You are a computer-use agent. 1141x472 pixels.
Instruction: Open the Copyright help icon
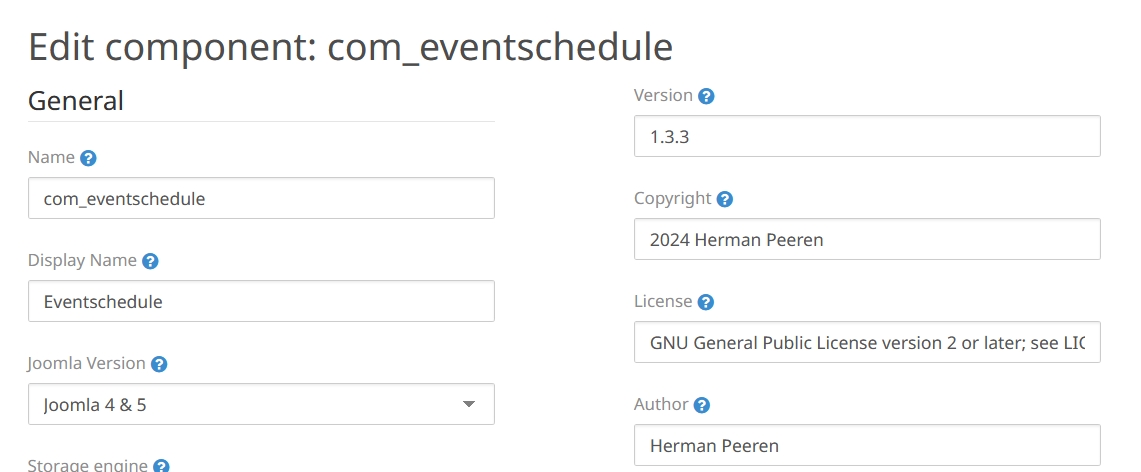(x=725, y=199)
